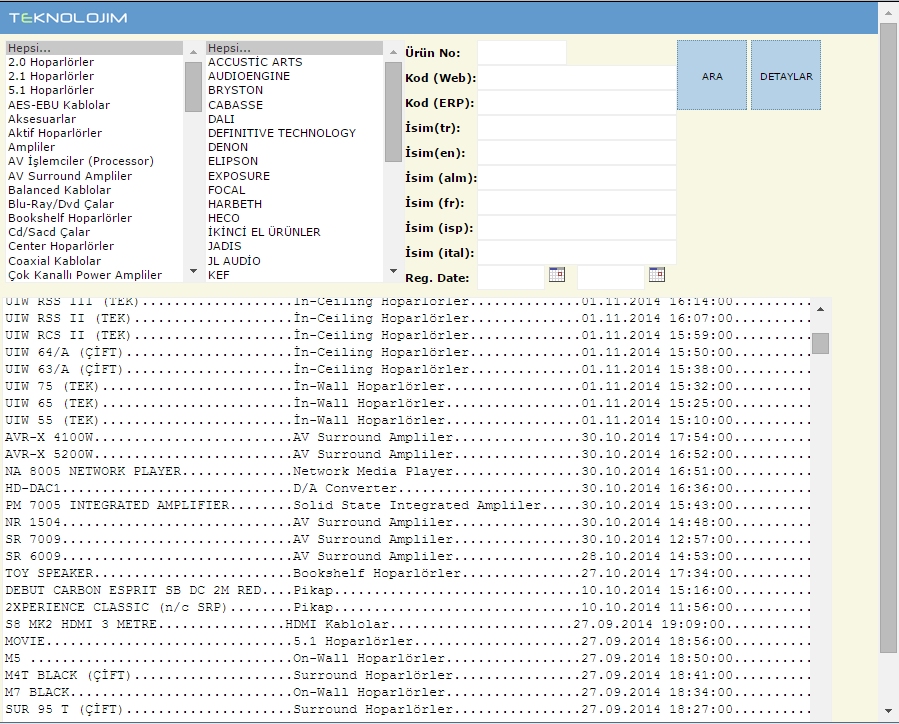
Task: Pick İKİNCİ EL ÜRÜNLER brand
Action: [x=295, y=232]
